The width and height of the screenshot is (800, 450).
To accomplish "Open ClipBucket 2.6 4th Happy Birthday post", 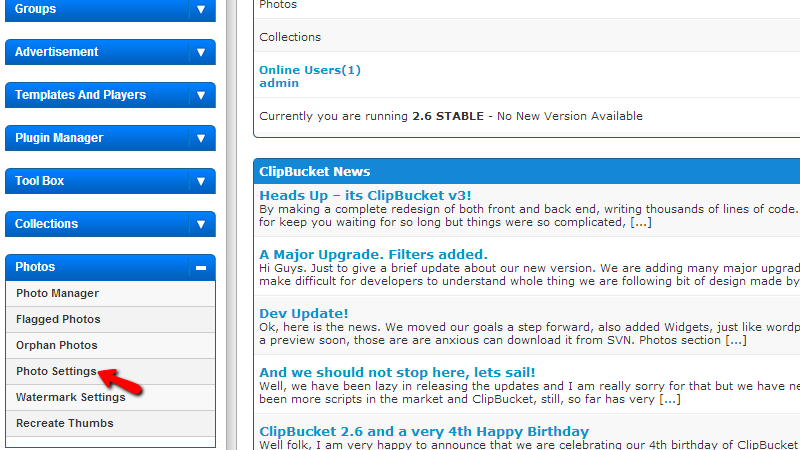I will [x=423, y=432].
